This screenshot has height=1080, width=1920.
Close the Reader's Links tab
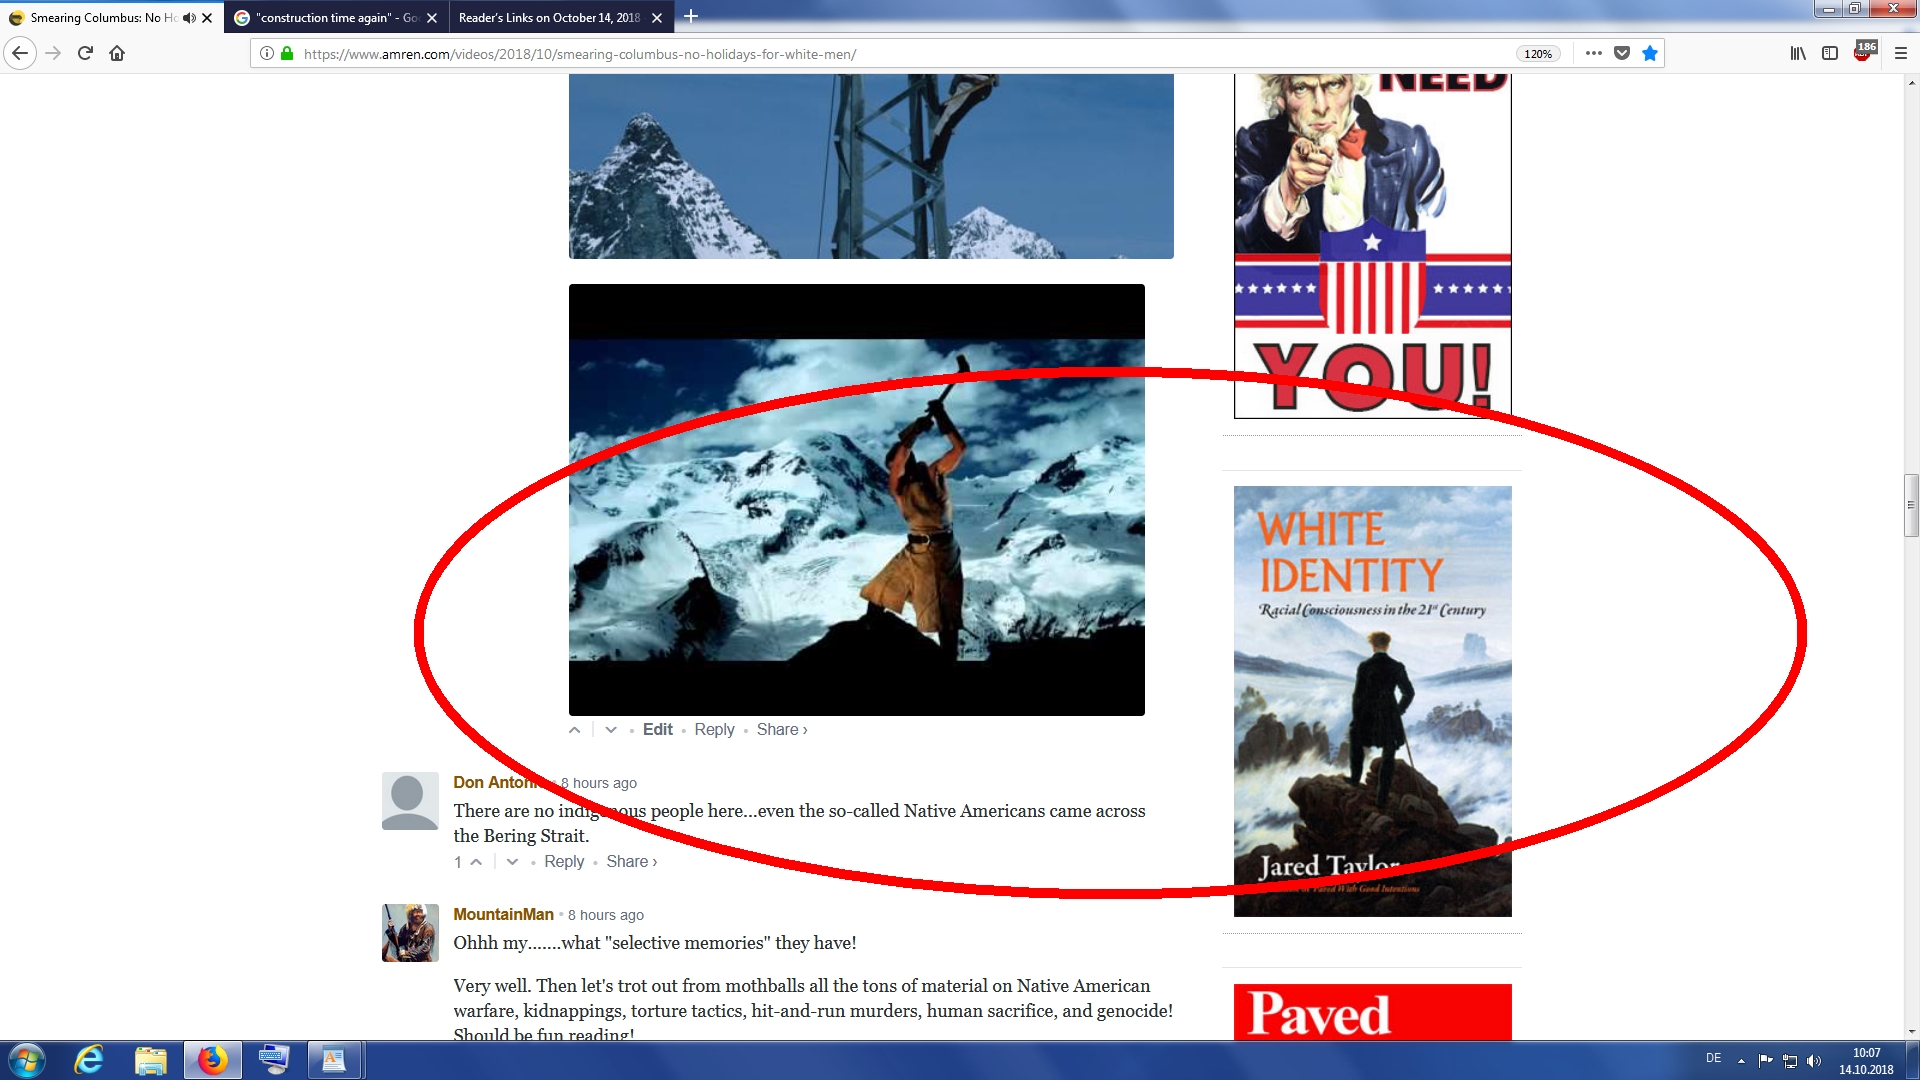click(x=657, y=18)
